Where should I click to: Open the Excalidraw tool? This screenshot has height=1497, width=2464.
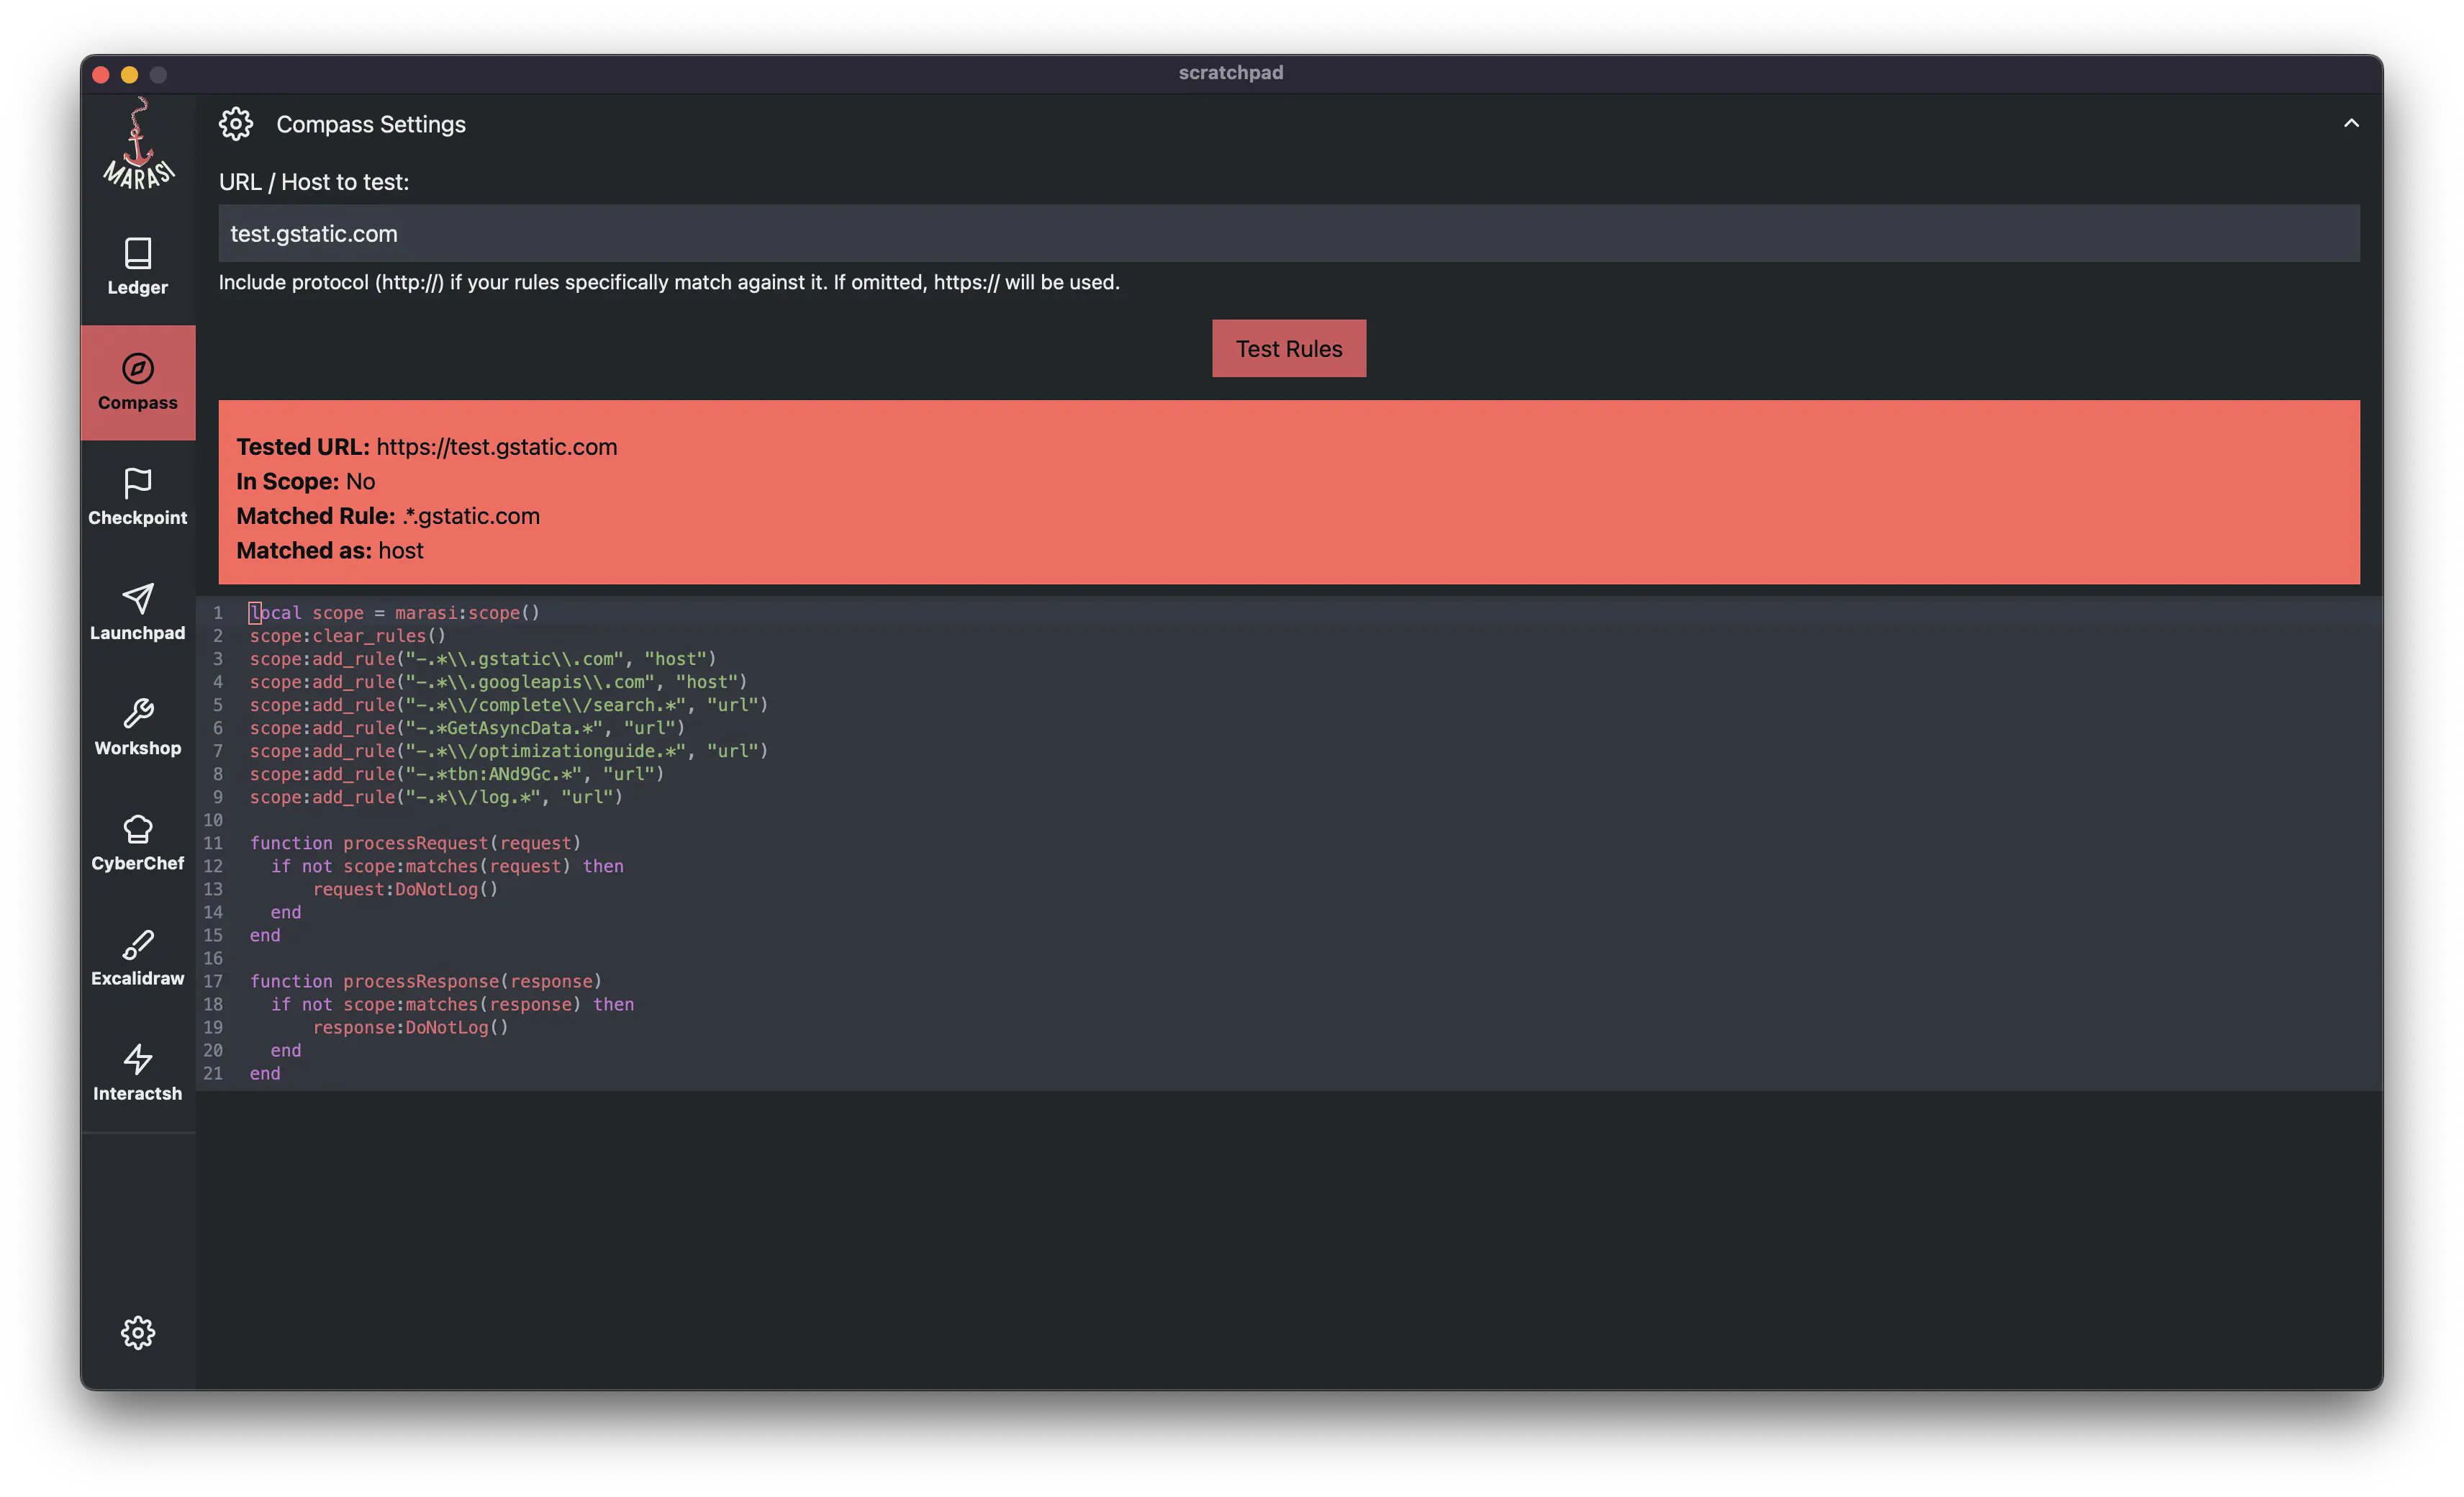[x=137, y=958]
